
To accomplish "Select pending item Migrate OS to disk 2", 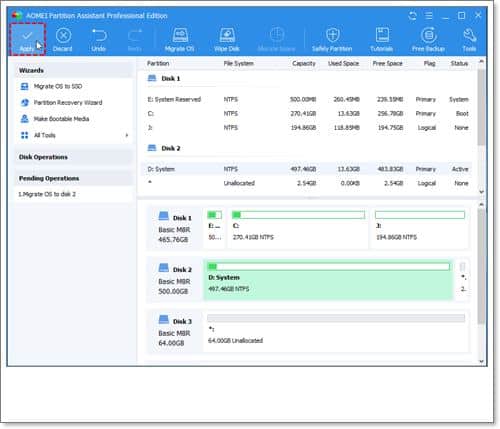I will coord(47,194).
